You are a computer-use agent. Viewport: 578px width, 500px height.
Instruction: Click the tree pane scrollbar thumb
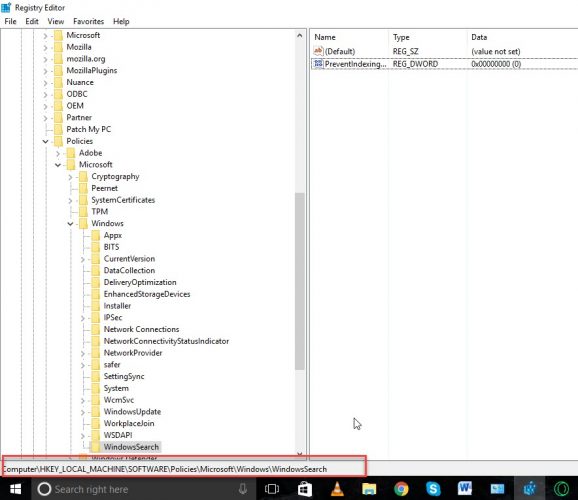pyautogui.click(x=300, y=281)
